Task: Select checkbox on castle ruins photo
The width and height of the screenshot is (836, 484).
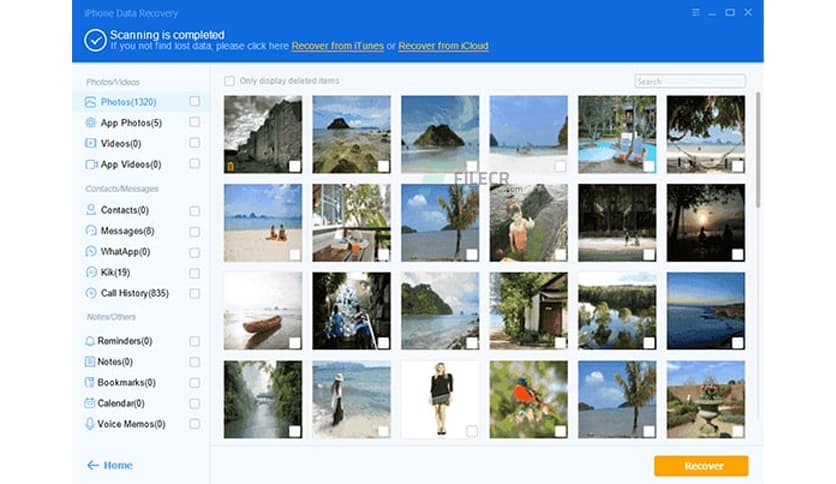Action: click(x=295, y=166)
